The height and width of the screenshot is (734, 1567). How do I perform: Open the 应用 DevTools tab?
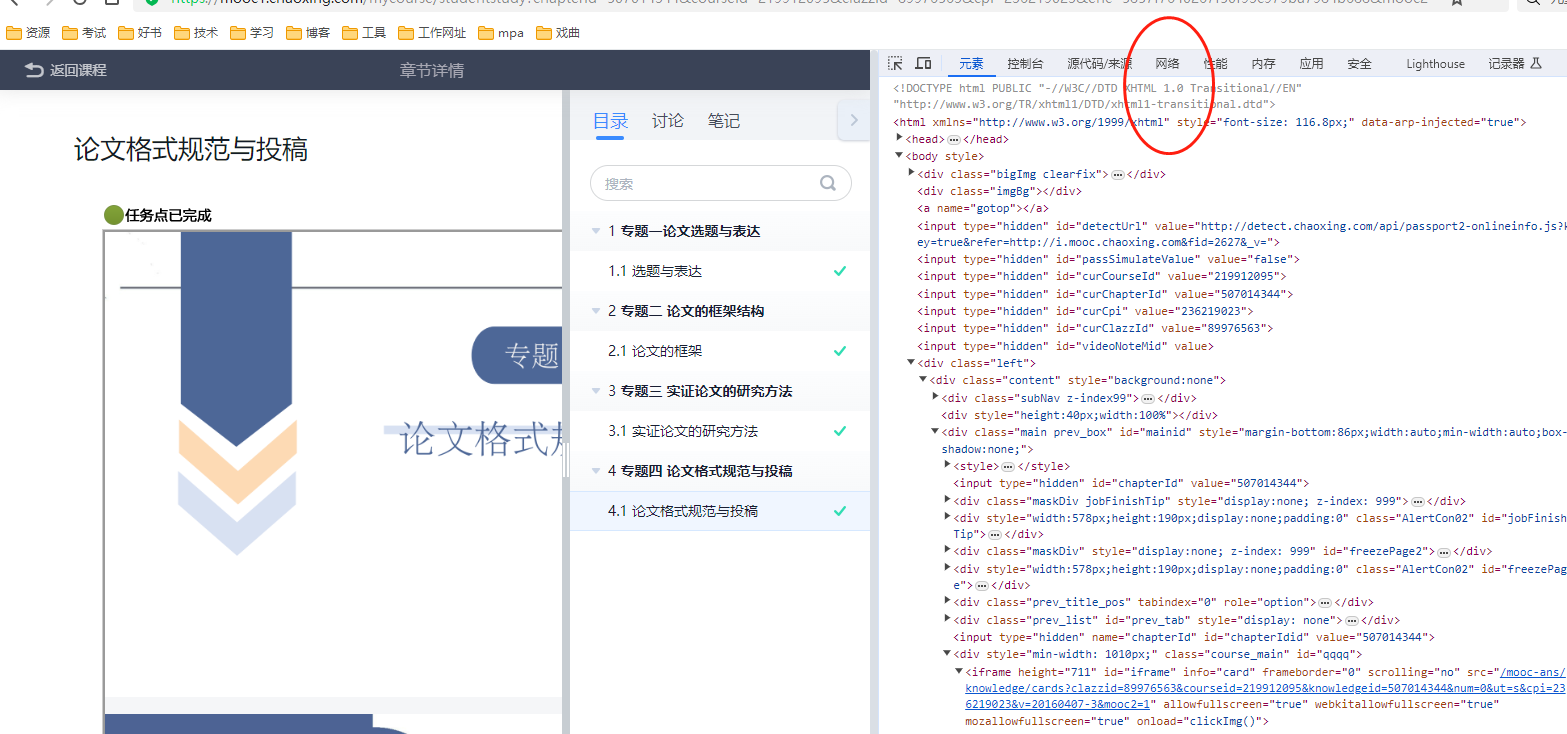pyautogui.click(x=1311, y=64)
